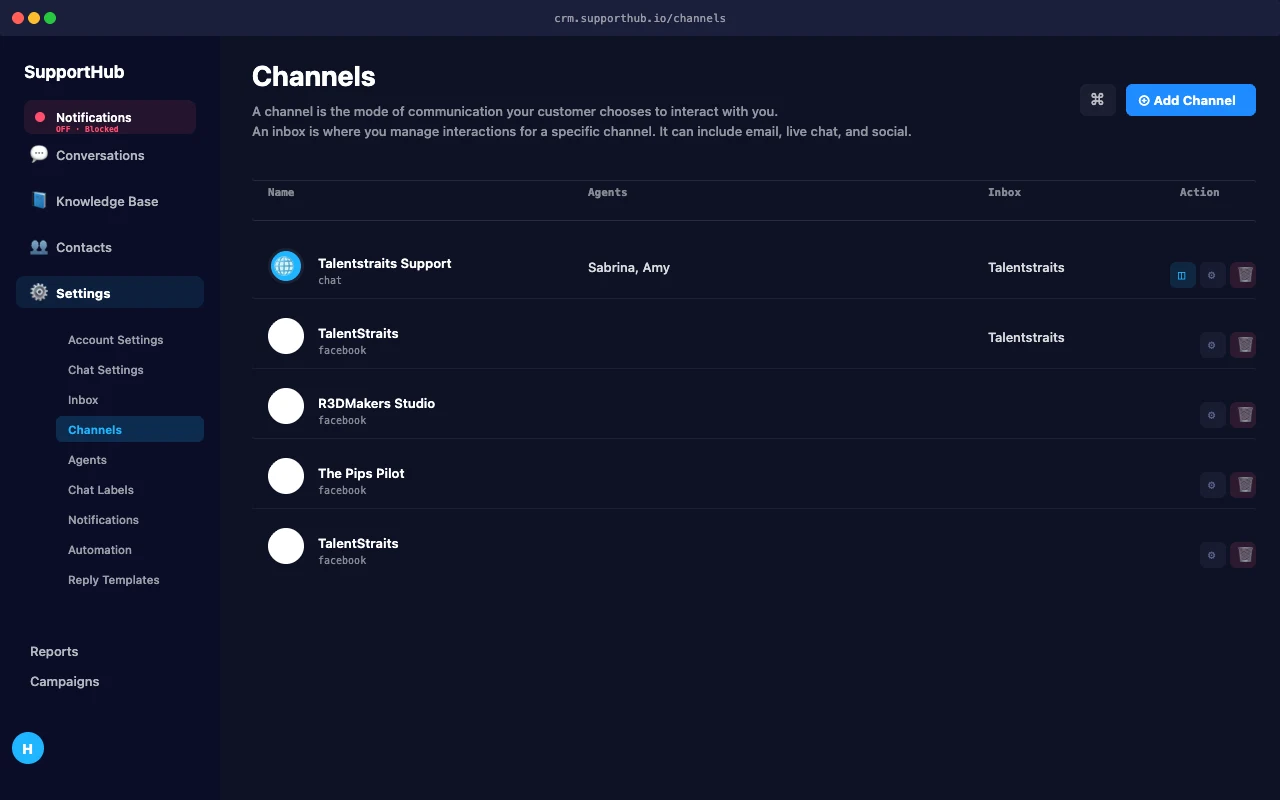Open Conversations from the sidebar
The height and width of the screenshot is (800, 1280).
point(100,155)
